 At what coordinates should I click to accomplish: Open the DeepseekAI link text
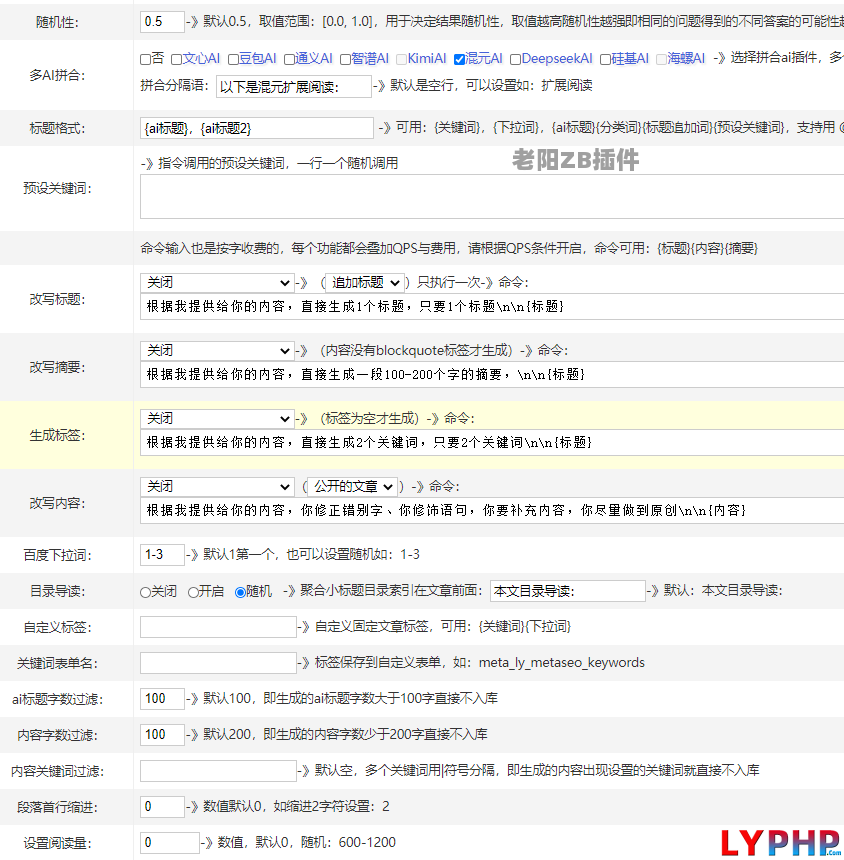(557, 59)
